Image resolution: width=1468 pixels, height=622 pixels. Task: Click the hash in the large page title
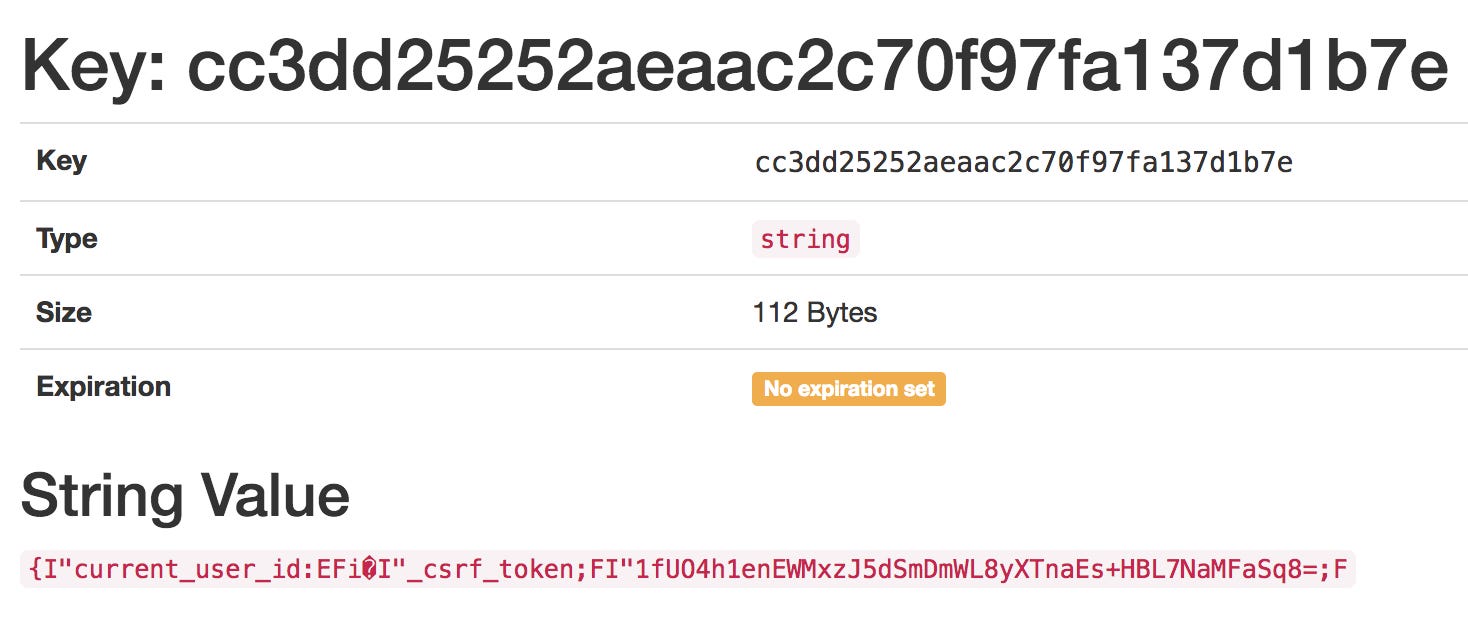click(818, 67)
